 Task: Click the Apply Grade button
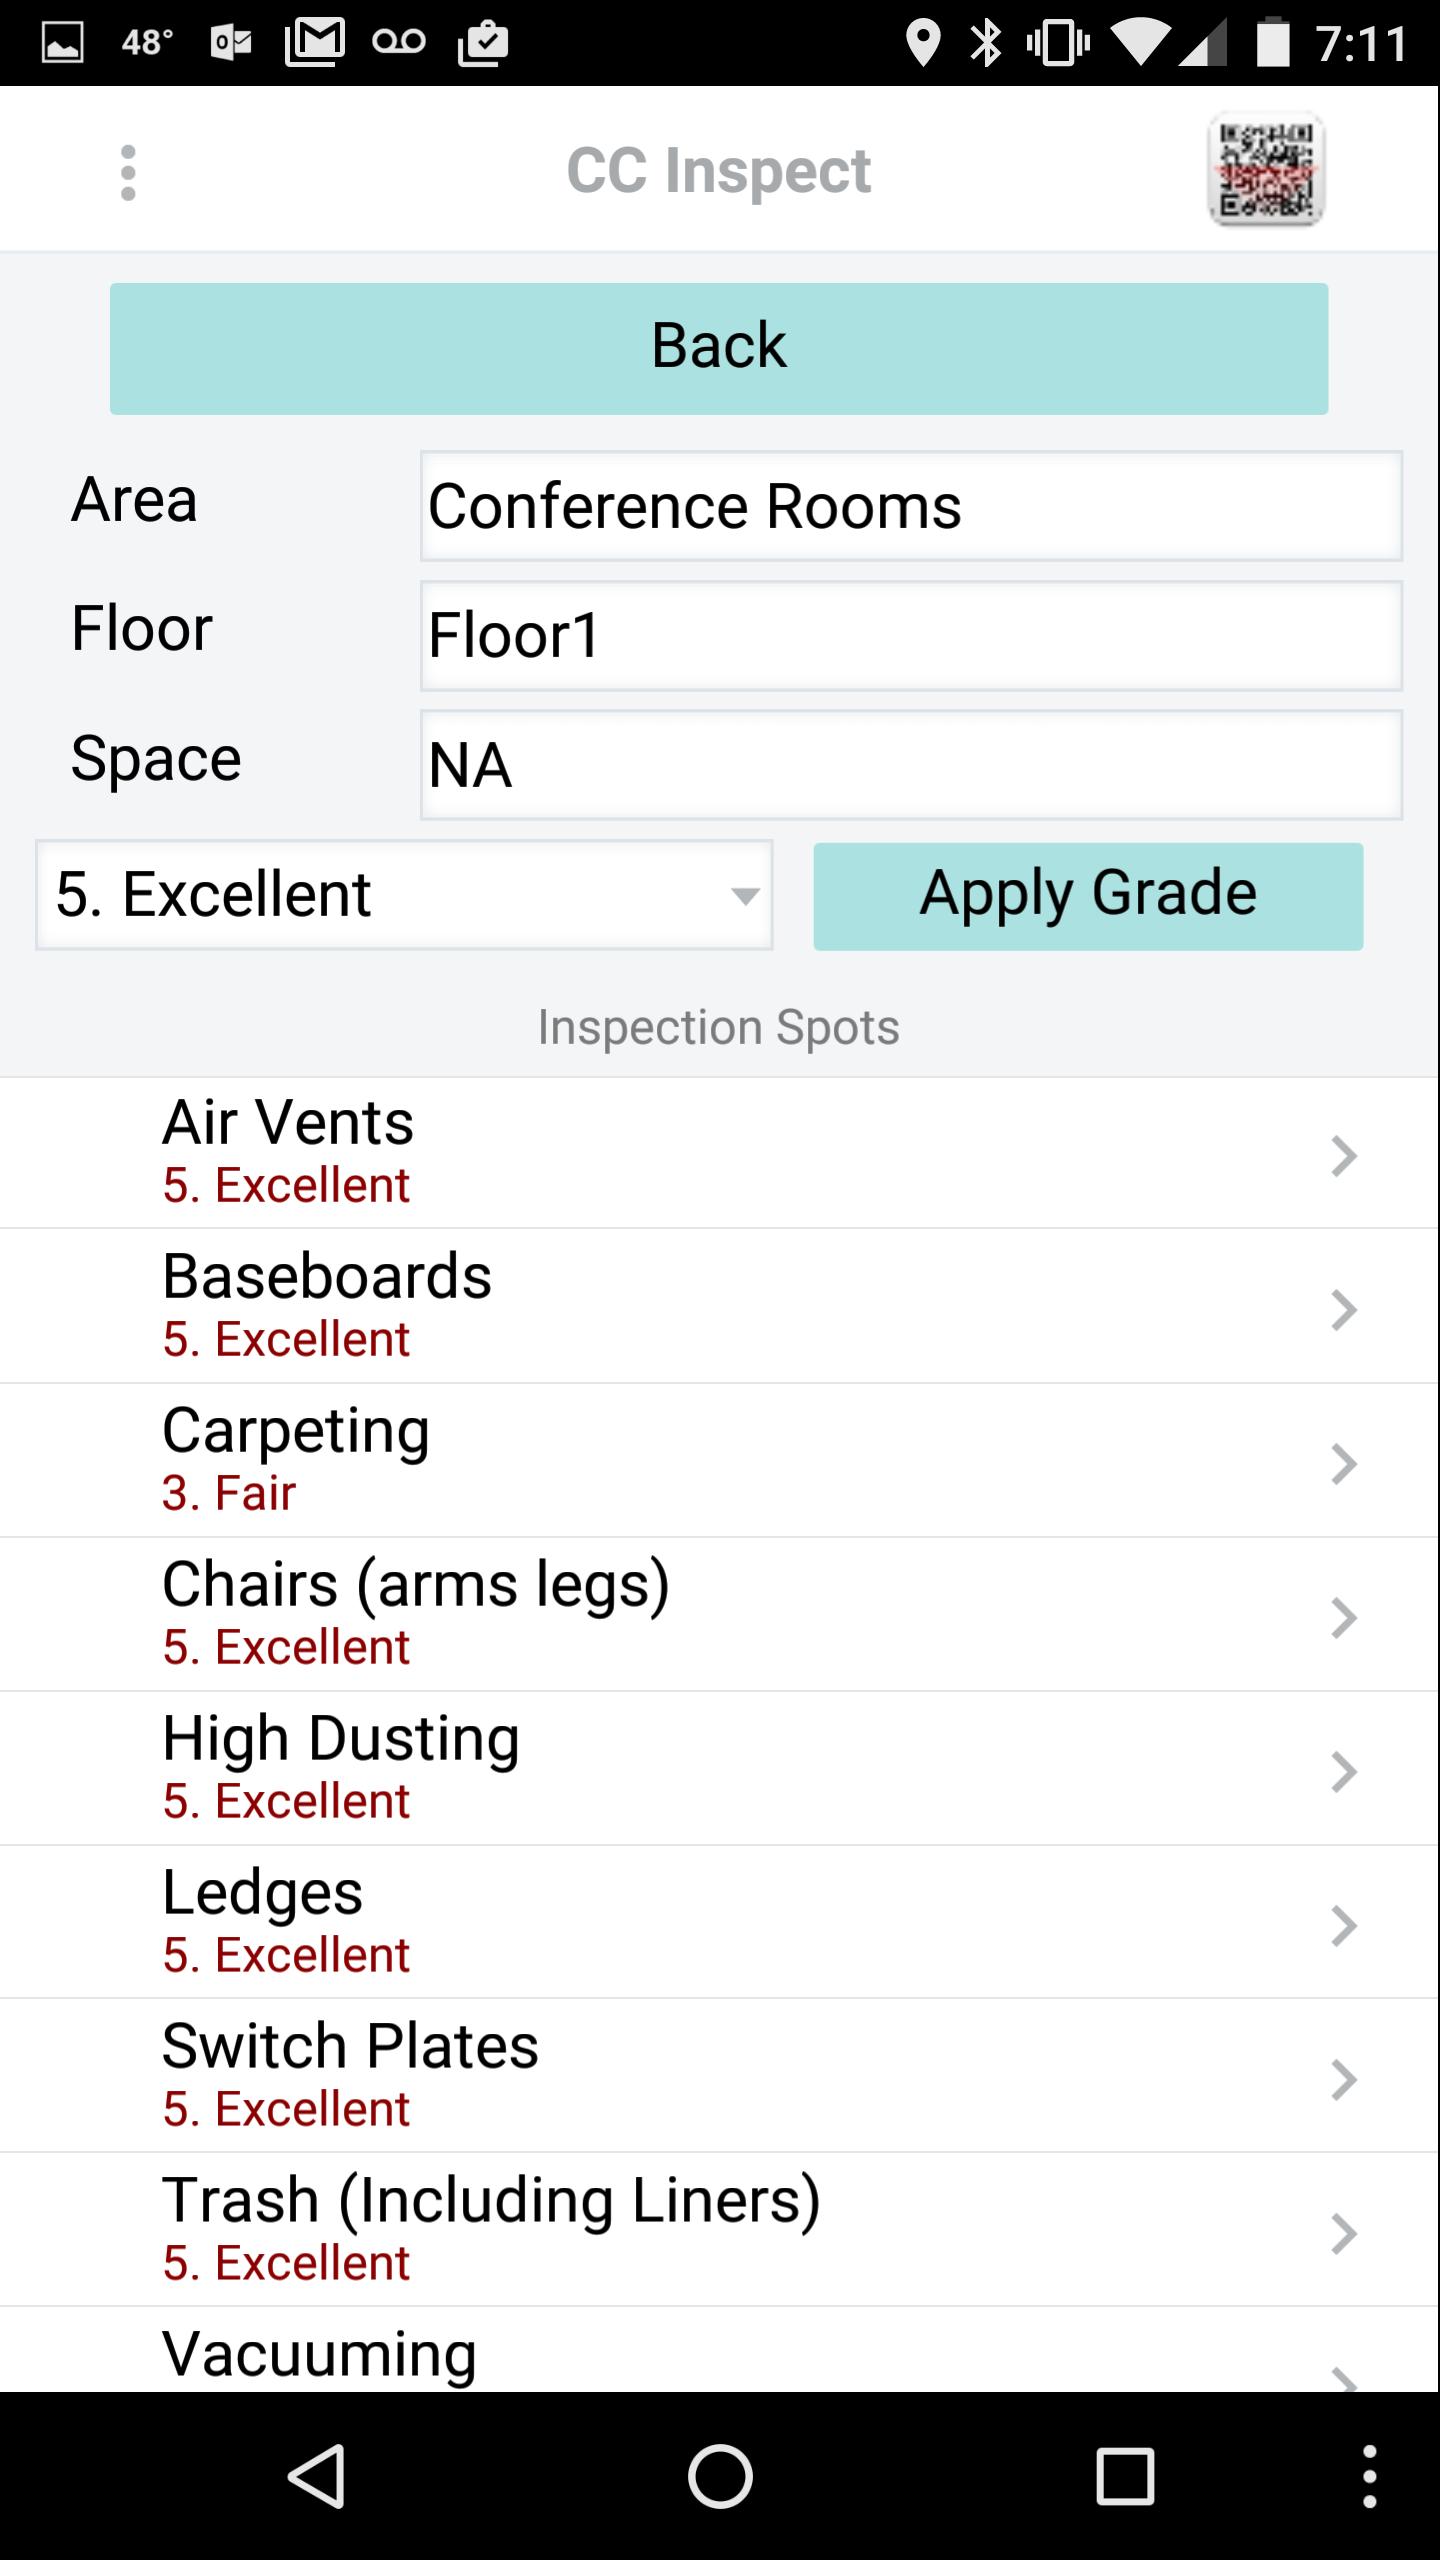[1088, 896]
